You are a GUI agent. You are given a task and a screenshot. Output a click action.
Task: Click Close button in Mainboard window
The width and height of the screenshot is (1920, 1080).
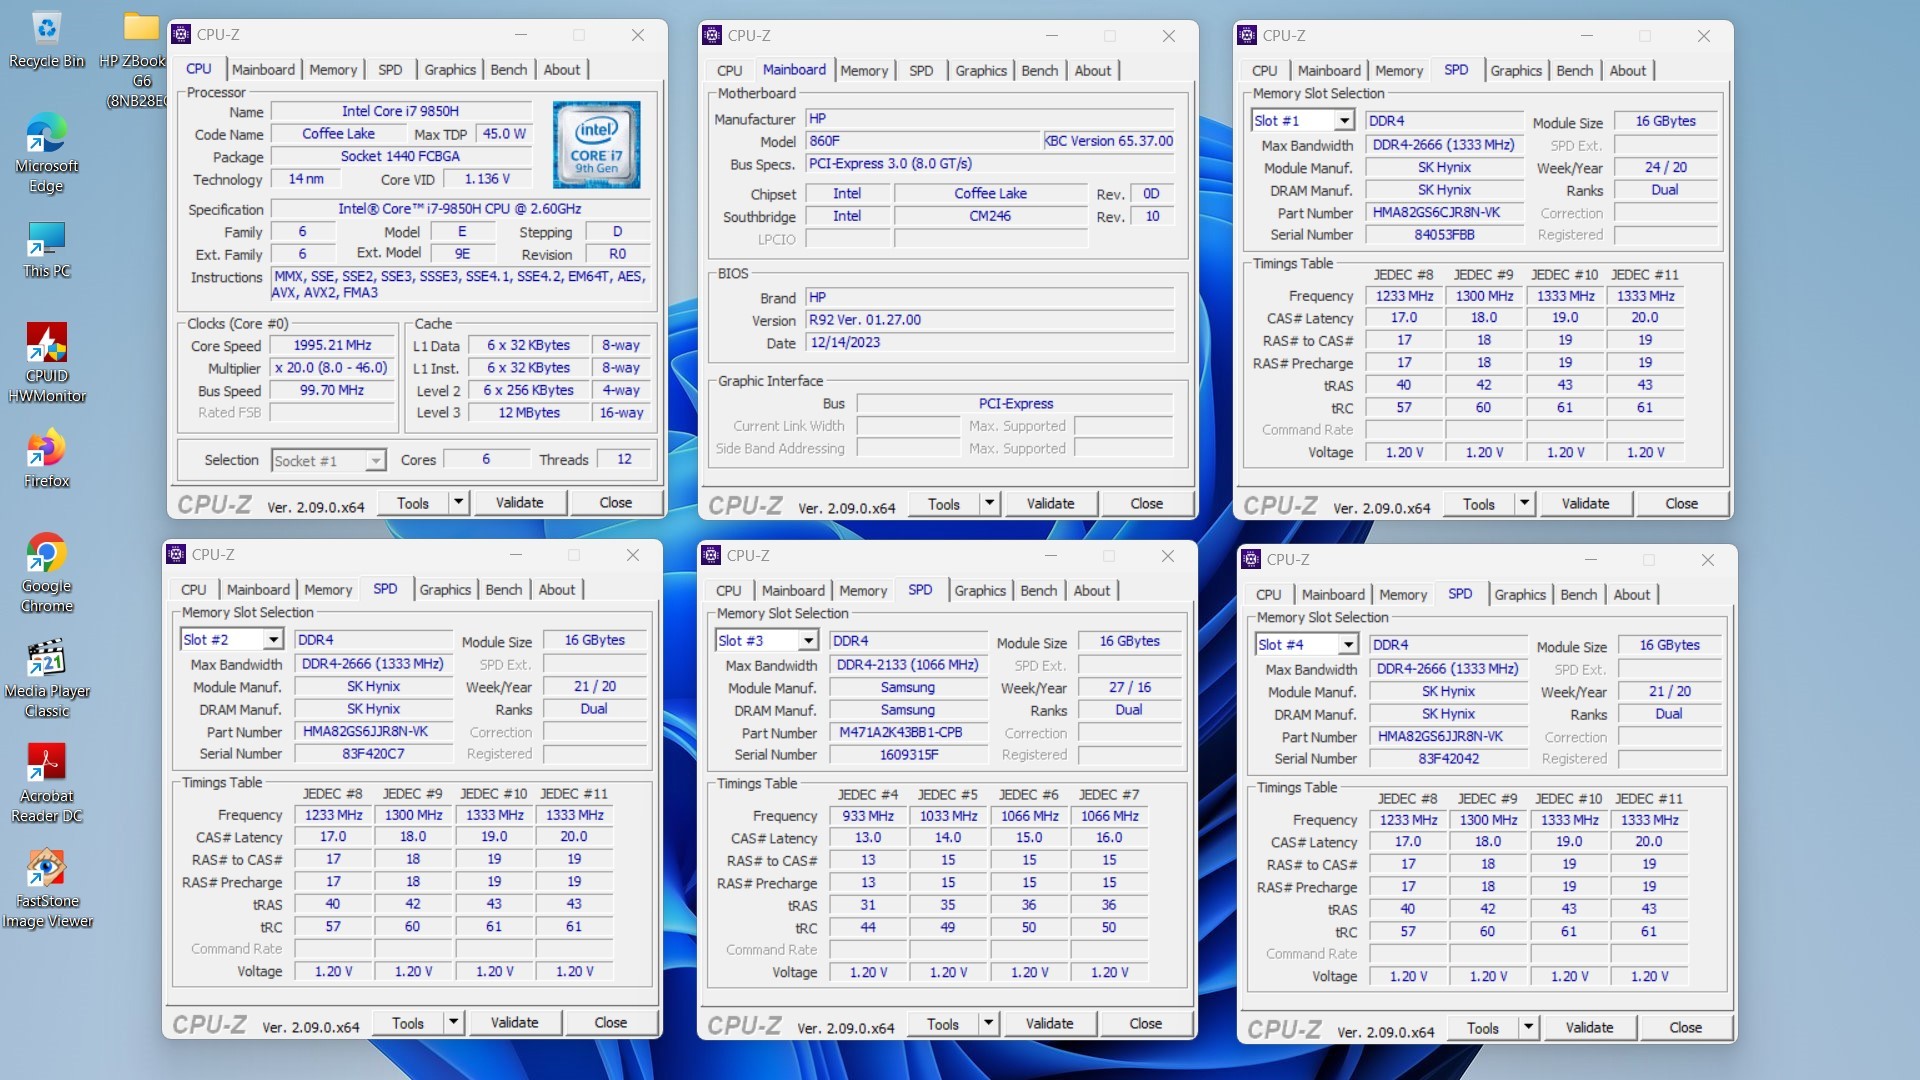point(1146,504)
